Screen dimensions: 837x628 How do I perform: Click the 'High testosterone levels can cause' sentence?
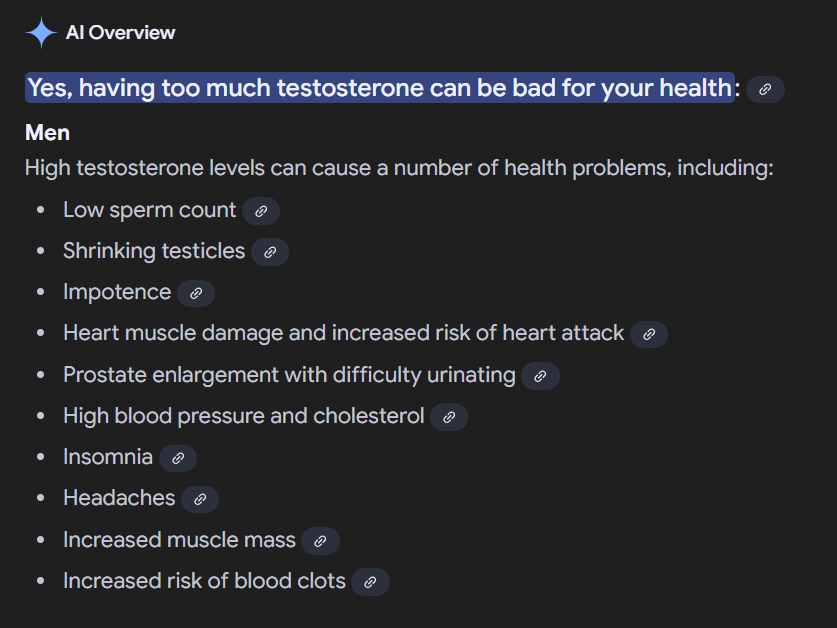[399, 168]
